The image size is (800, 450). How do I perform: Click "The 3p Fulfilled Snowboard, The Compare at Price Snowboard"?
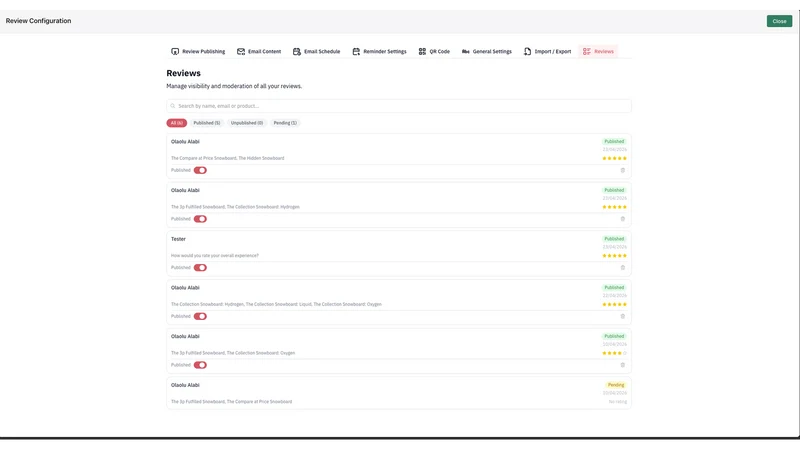232,402
